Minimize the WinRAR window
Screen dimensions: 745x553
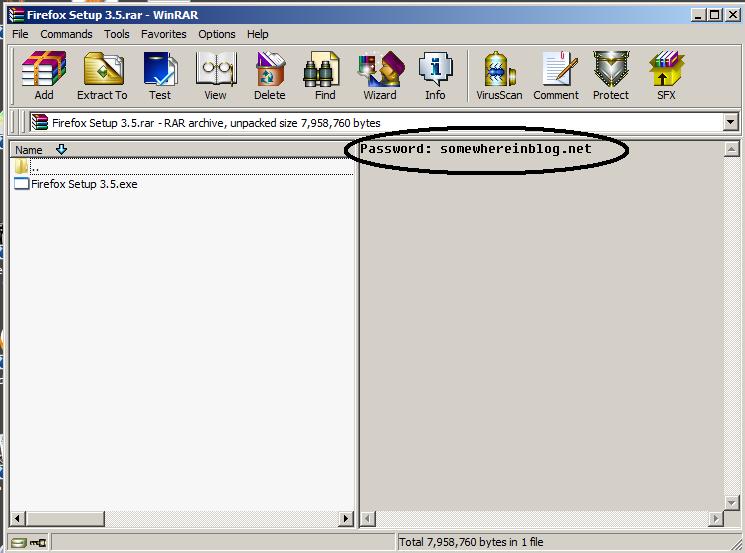[697, 15]
